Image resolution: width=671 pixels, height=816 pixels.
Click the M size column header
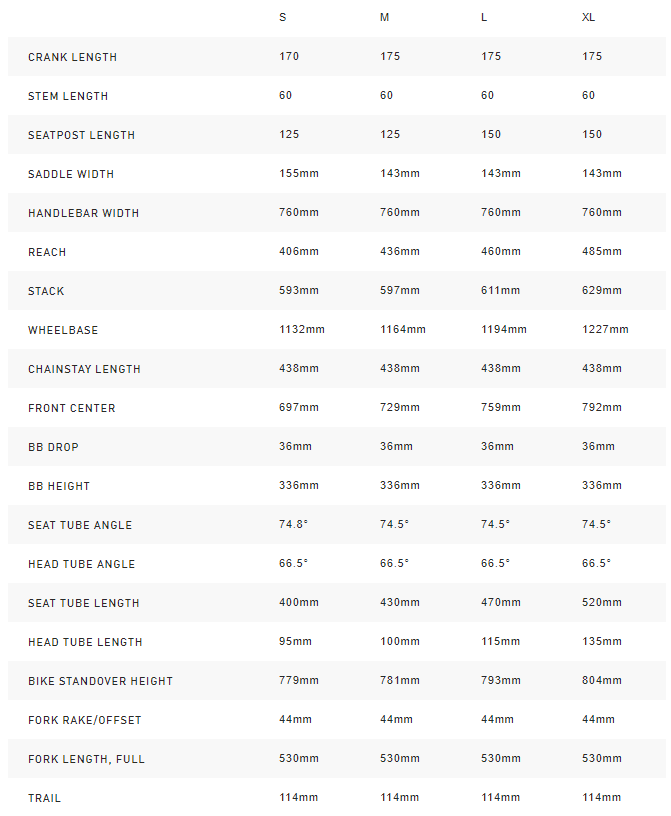click(385, 18)
